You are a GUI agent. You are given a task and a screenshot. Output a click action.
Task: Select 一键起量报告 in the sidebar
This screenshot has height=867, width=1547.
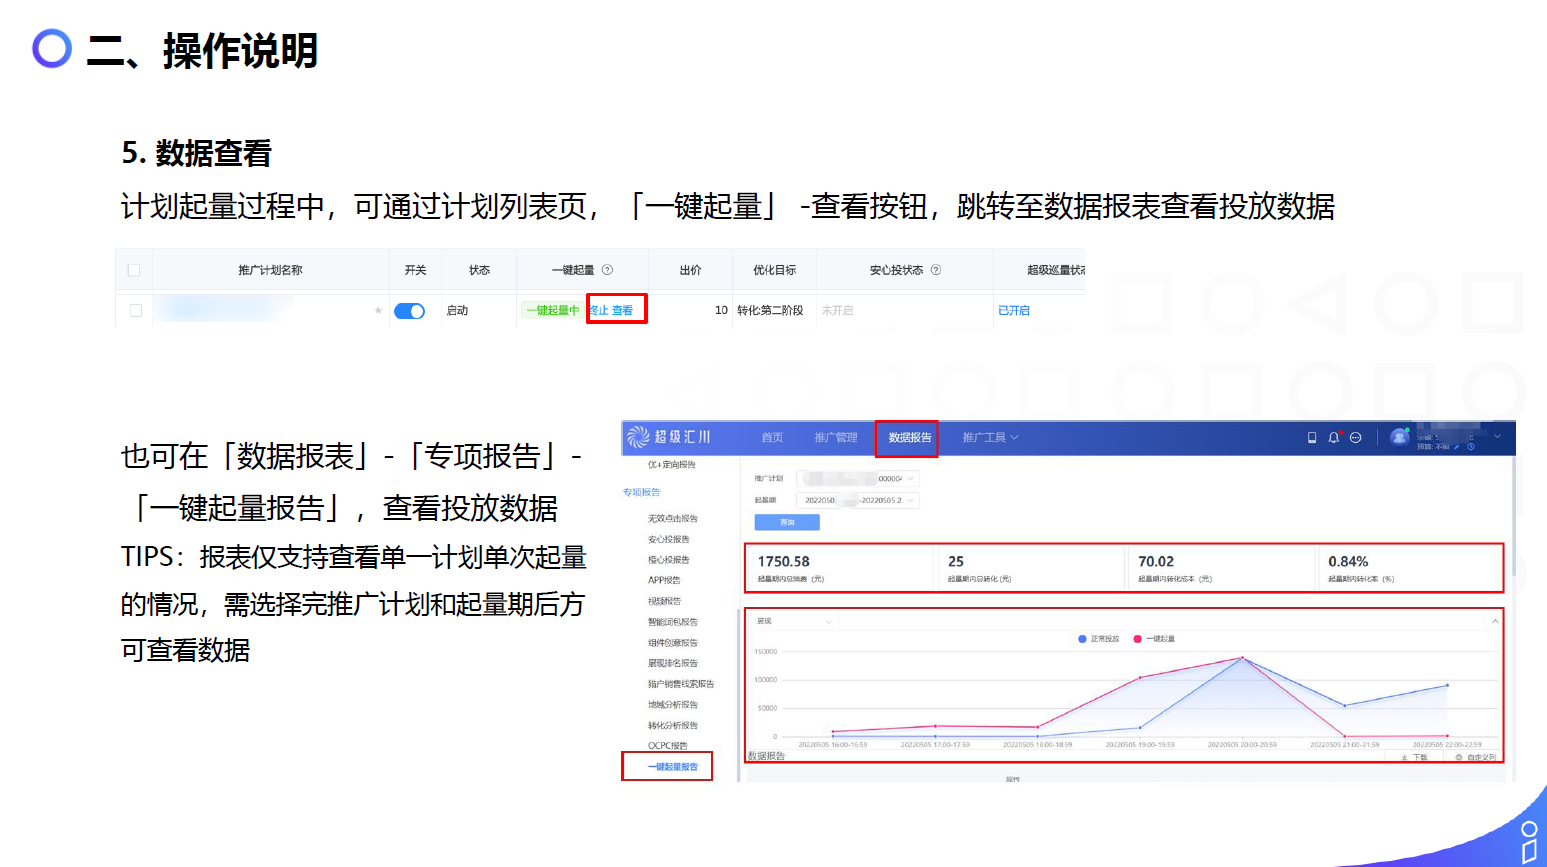672,767
